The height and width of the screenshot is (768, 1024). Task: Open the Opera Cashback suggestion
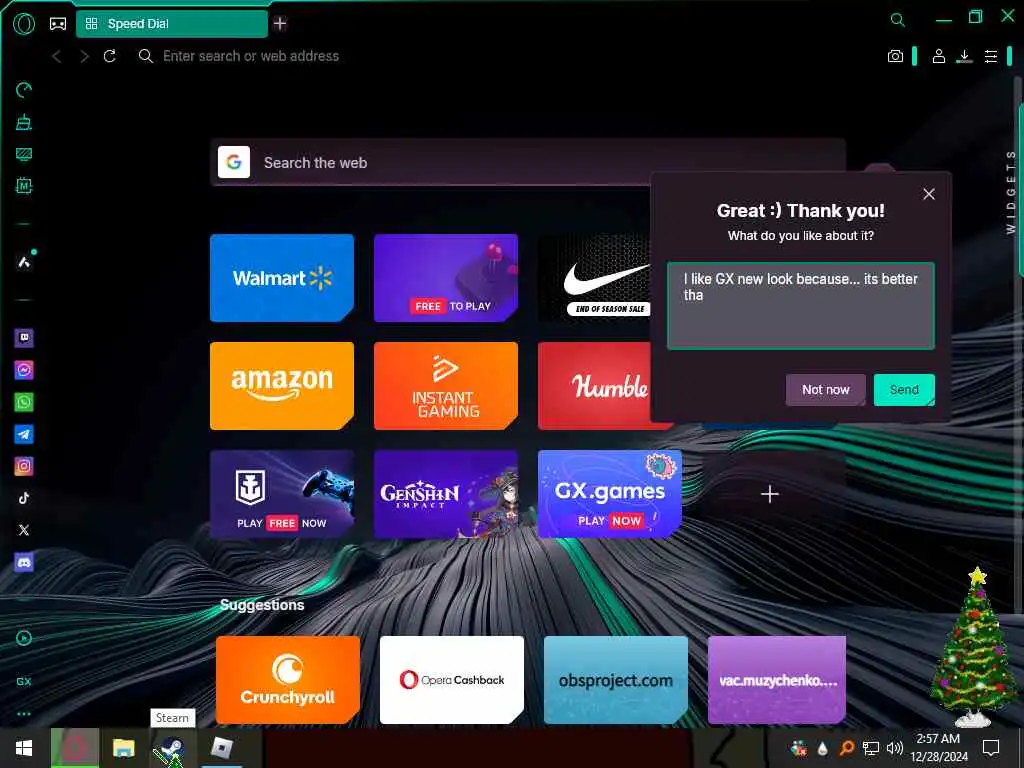(x=452, y=680)
